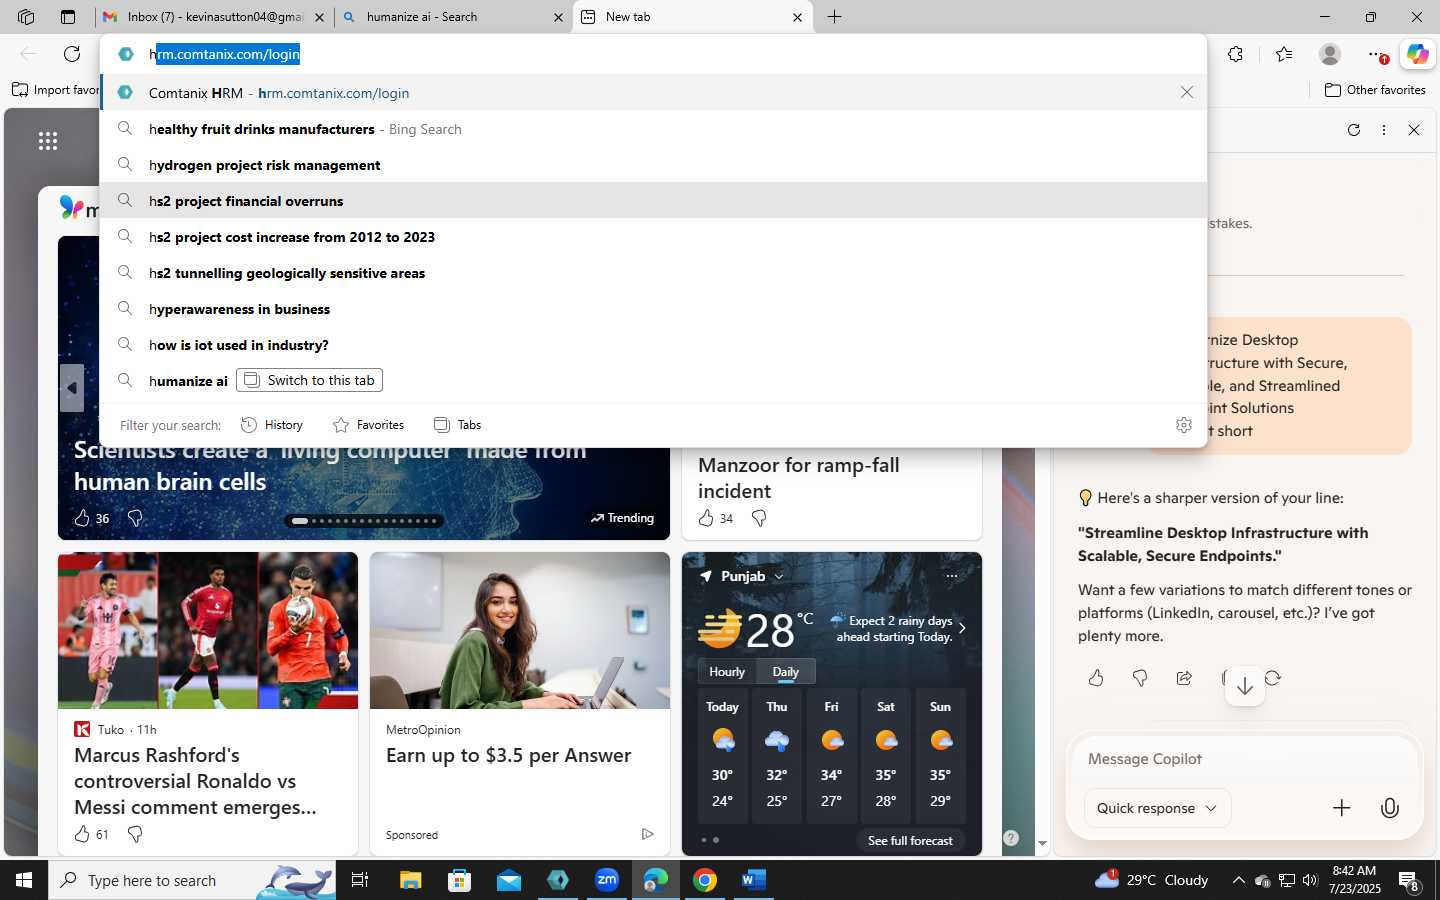The width and height of the screenshot is (1440, 900).
Task: Open the Quick response mode dropdown
Action: coord(1157,808)
